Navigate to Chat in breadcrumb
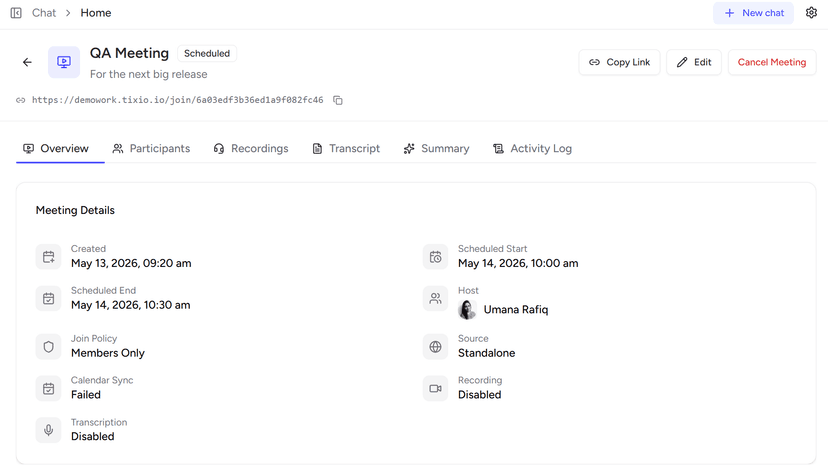 click(x=44, y=13)
